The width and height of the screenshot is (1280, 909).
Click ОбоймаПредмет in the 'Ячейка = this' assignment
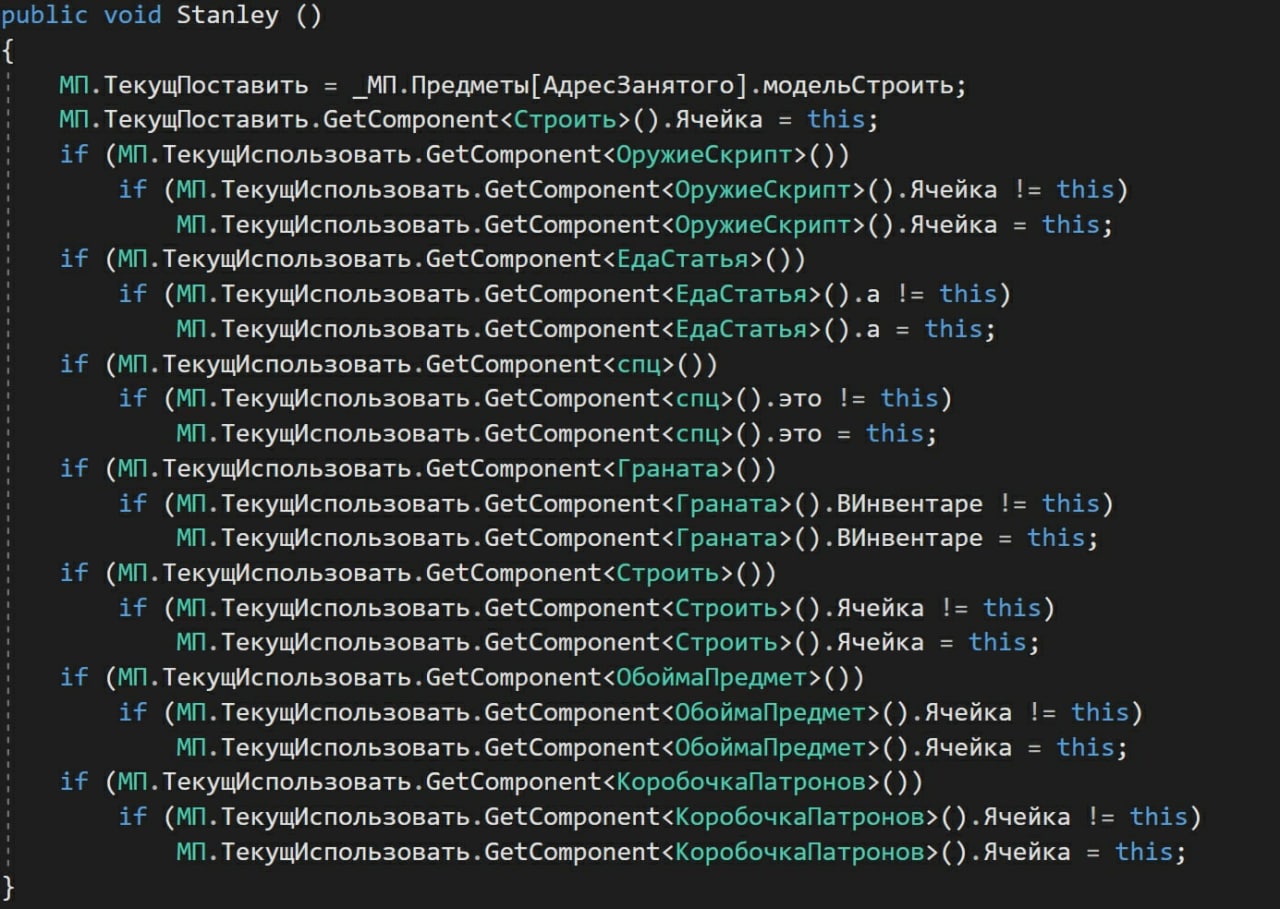coord(770,747)
